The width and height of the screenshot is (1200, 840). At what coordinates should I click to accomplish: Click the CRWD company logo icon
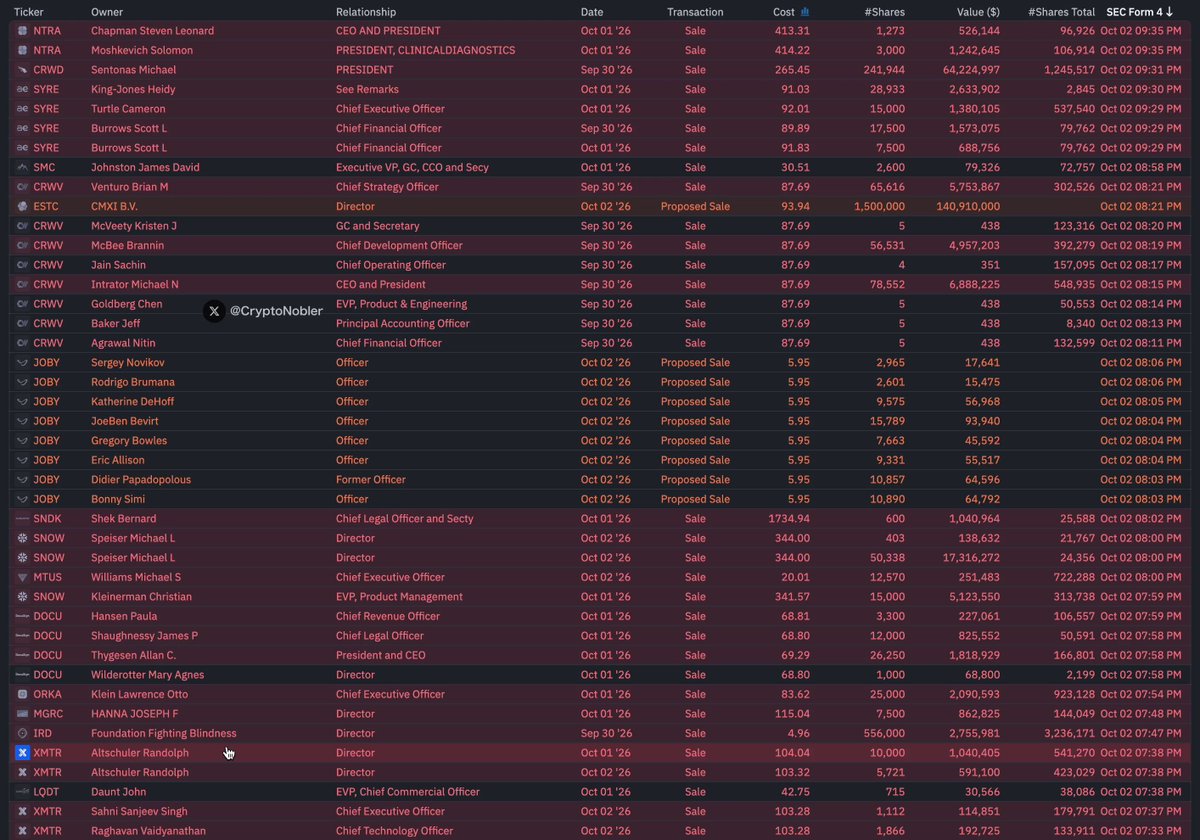(22, 70)
